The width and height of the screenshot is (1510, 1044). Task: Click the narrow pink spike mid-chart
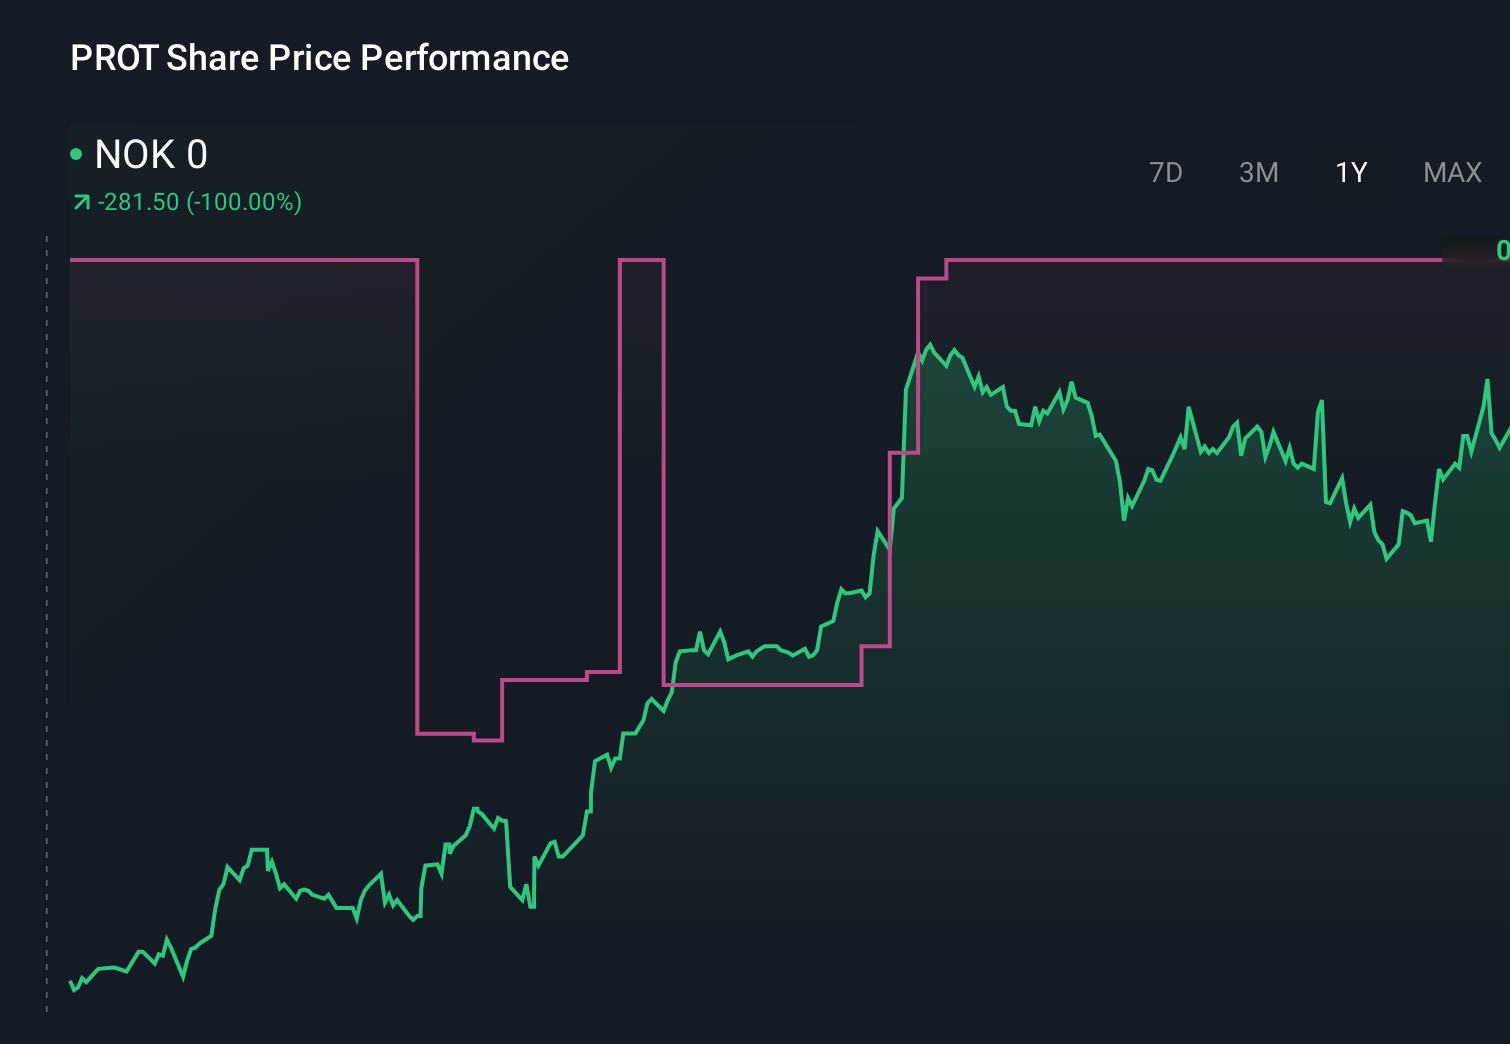point(641,400)
